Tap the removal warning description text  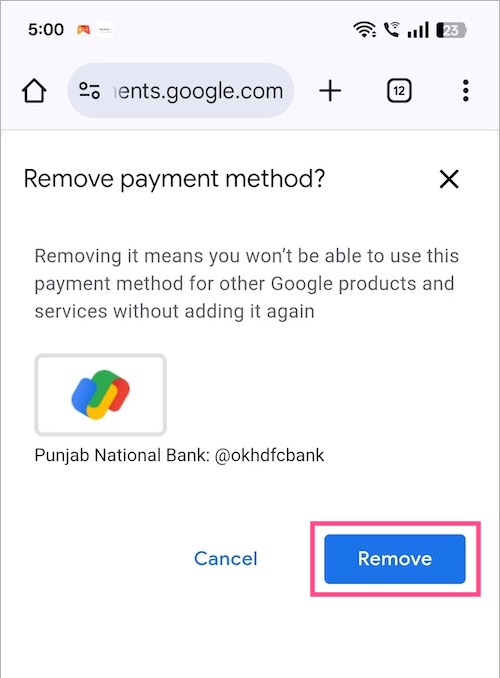(x=247, y=284)
